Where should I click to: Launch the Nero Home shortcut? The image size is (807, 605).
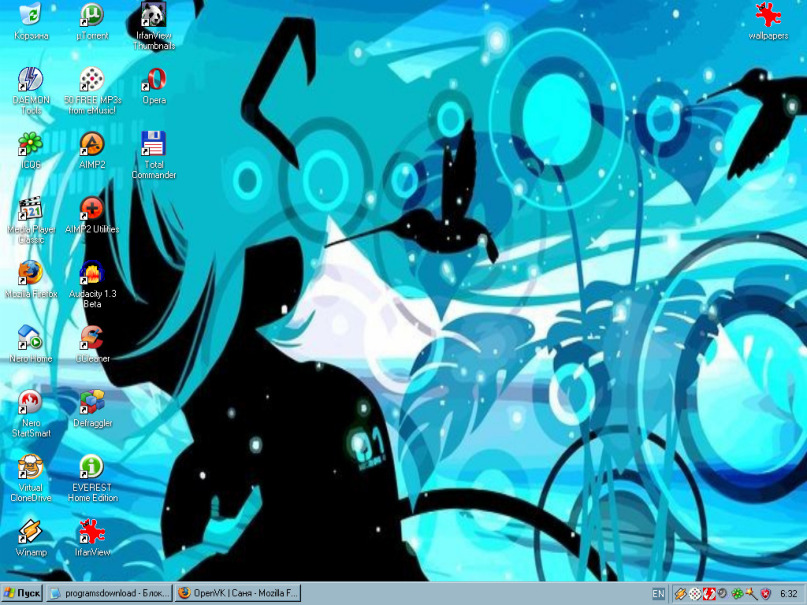tap(31, 344)
